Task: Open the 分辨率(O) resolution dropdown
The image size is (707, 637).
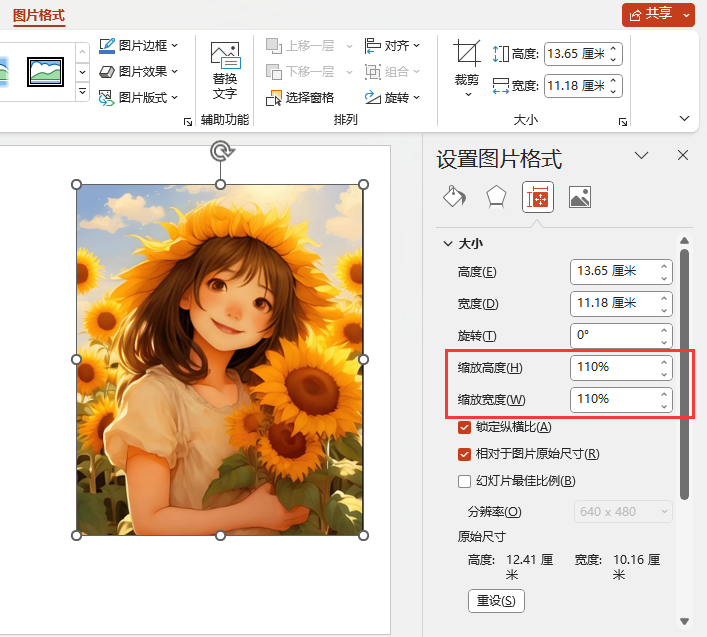Action: [x=623, y=512]
